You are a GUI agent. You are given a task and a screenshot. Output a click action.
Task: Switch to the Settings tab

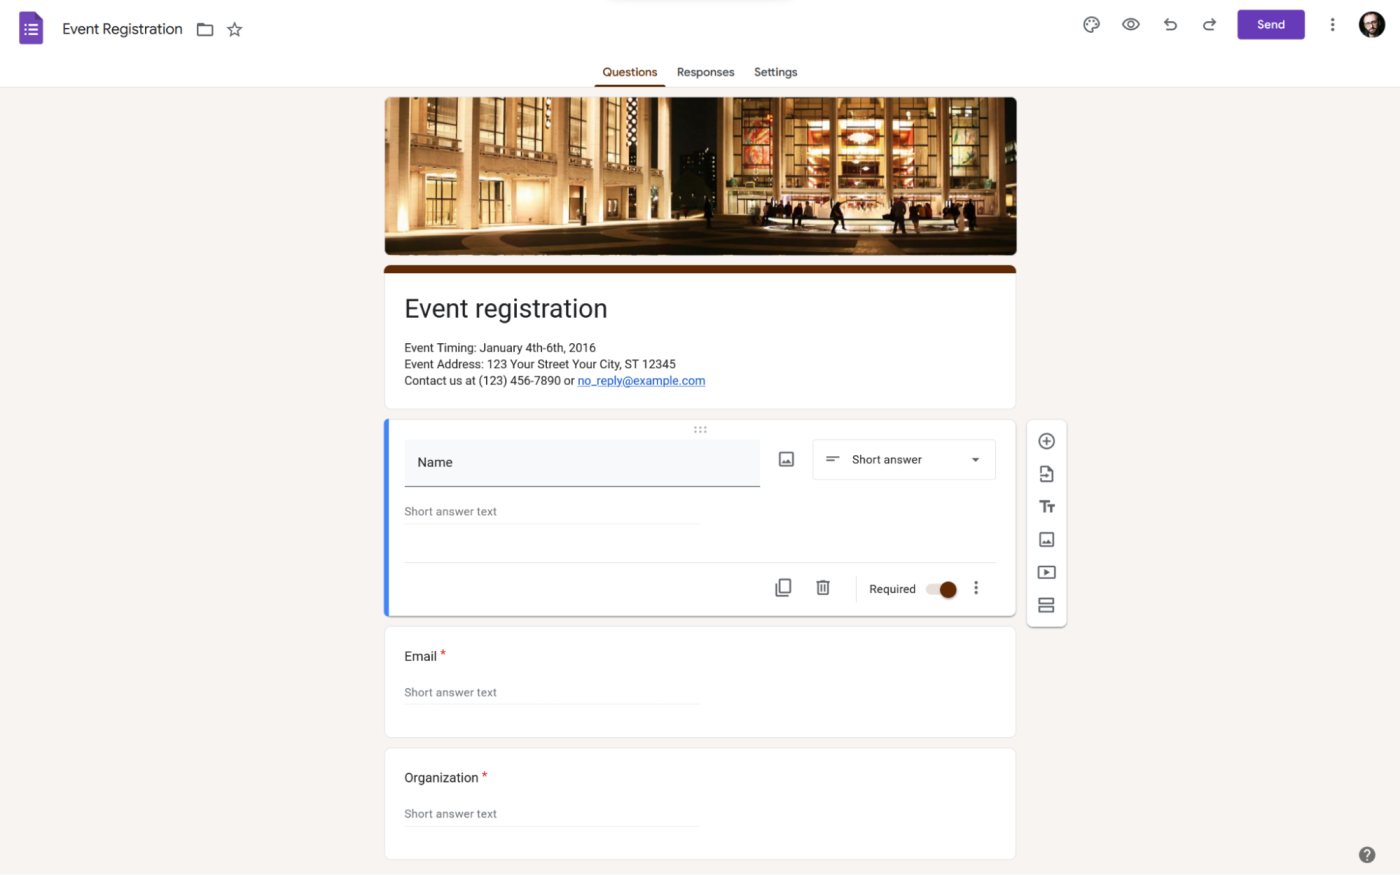click(x=775, y=72)
